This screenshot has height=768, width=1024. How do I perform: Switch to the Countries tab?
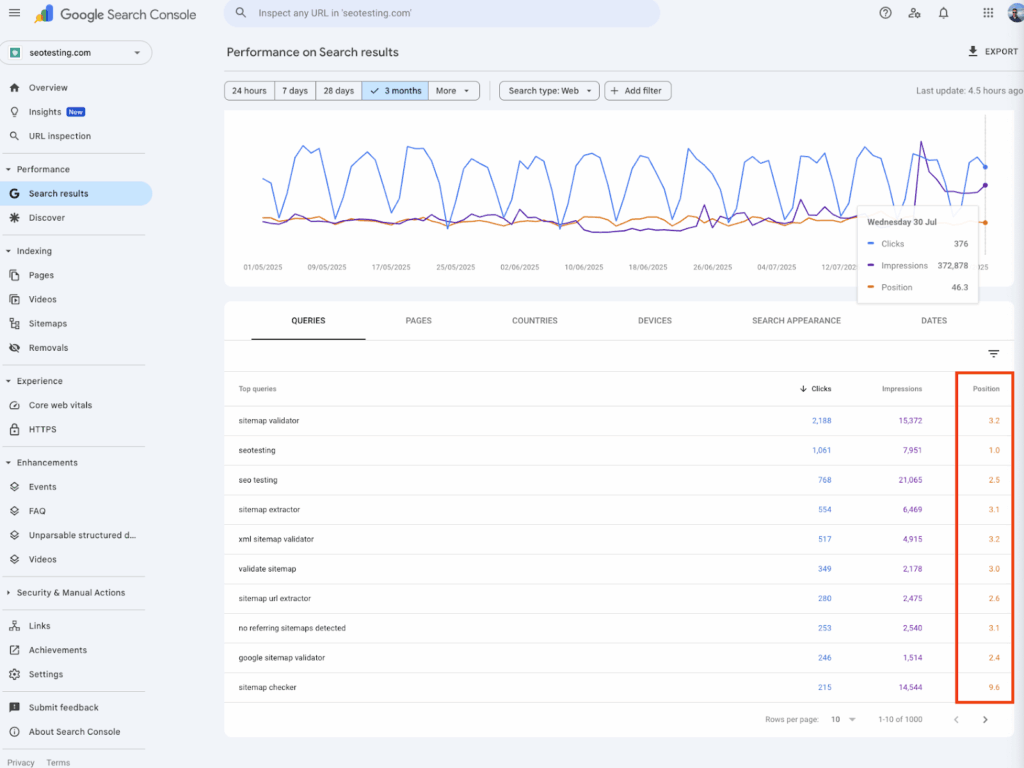click(x=535, y=321)
